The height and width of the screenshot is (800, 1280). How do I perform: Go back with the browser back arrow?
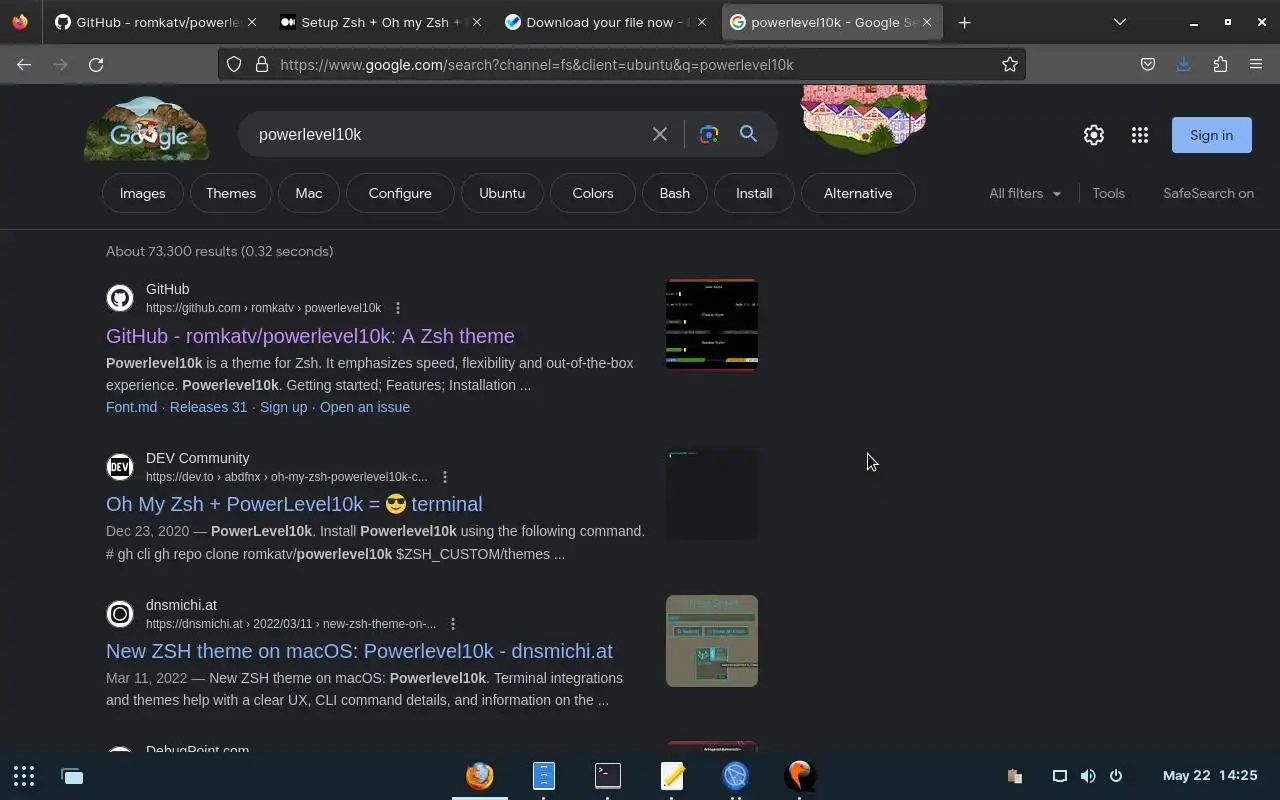pyautogui.click(x=24, y=64)
